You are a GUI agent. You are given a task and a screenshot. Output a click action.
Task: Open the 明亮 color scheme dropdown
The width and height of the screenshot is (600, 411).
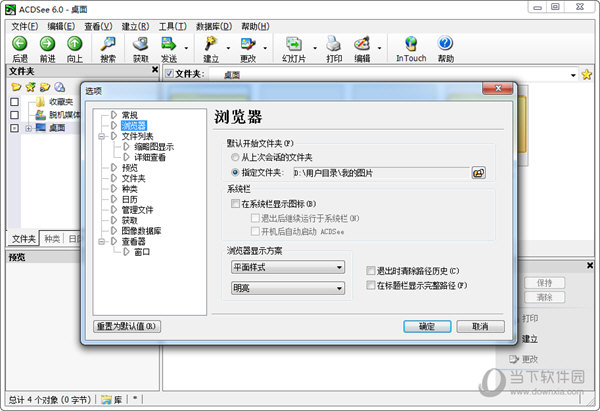click(288, 288)
